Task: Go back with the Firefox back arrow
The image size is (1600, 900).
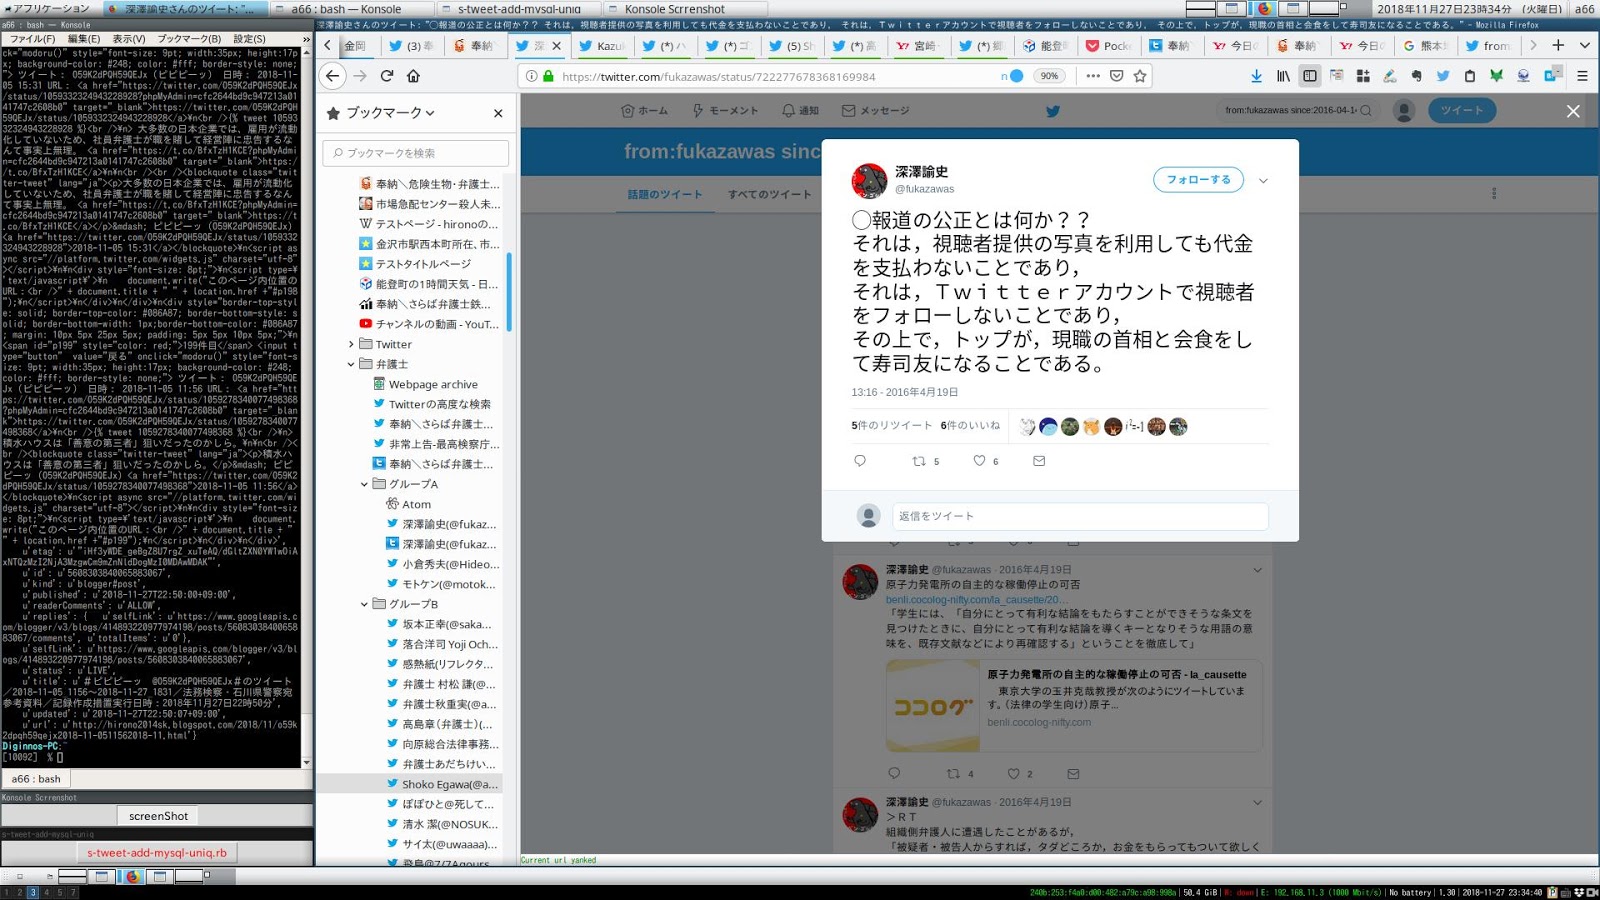Action: point(333,76)
